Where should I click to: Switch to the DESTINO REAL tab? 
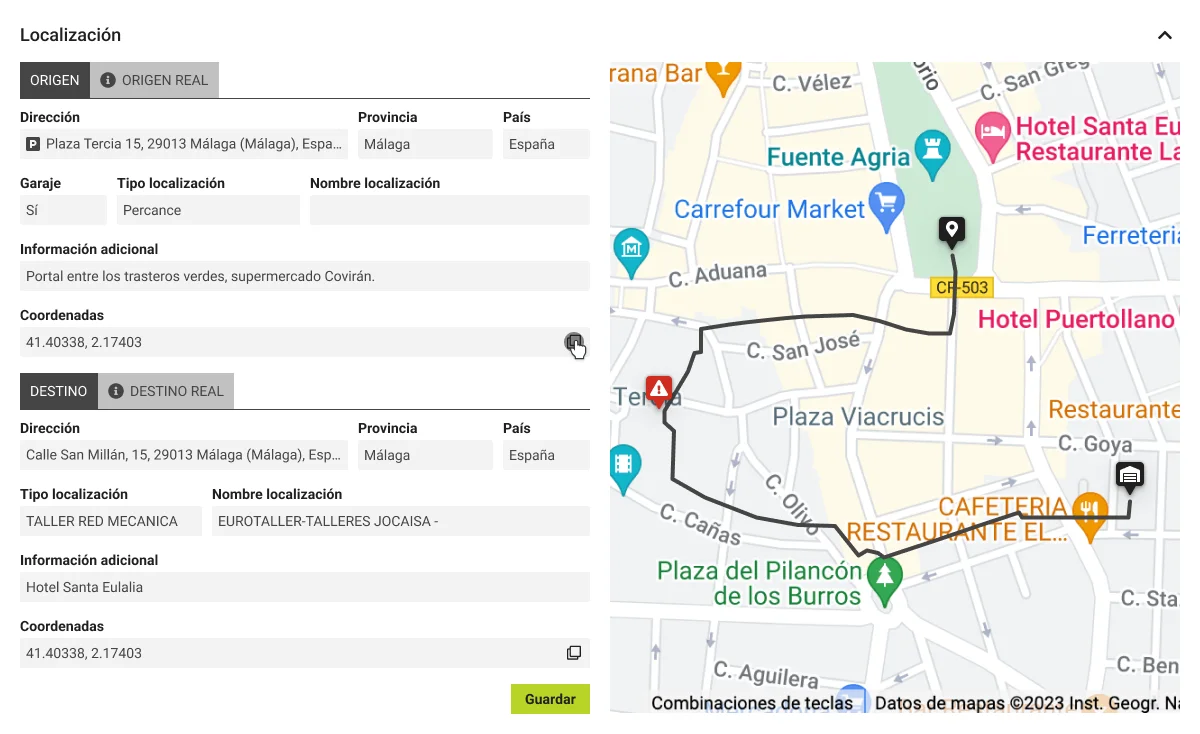[166, 391]
